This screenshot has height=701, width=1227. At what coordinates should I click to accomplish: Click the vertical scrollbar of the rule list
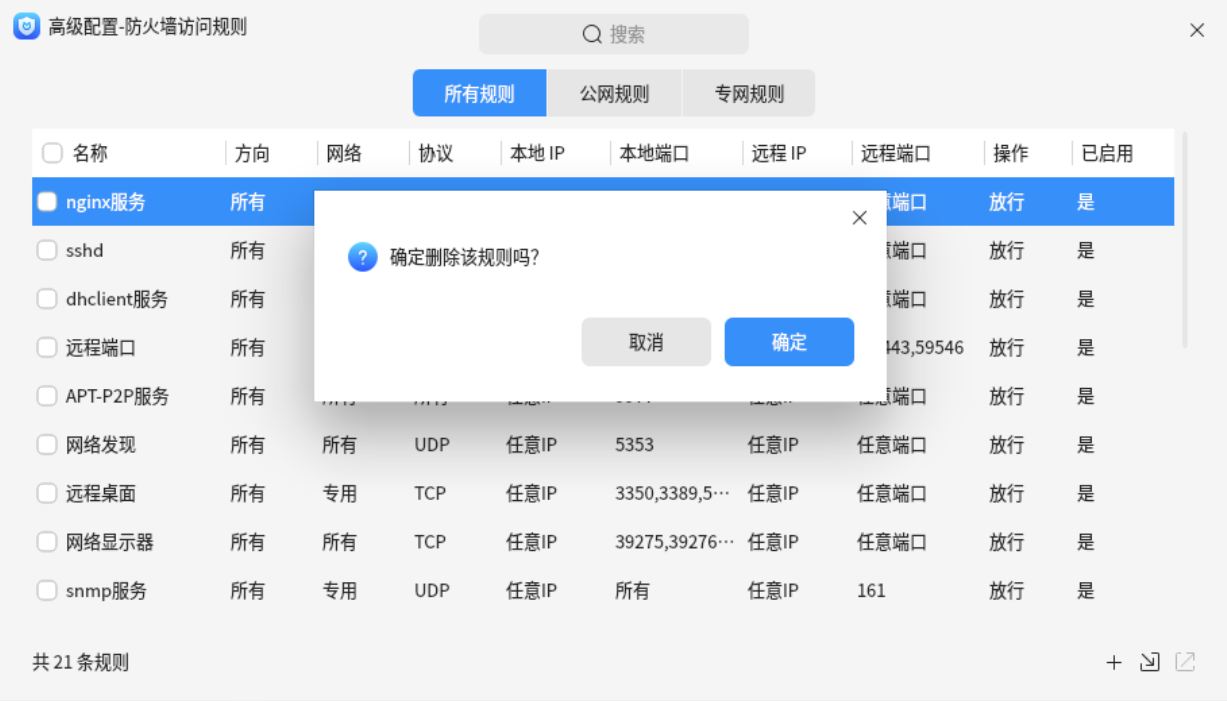coord(1186,240)
